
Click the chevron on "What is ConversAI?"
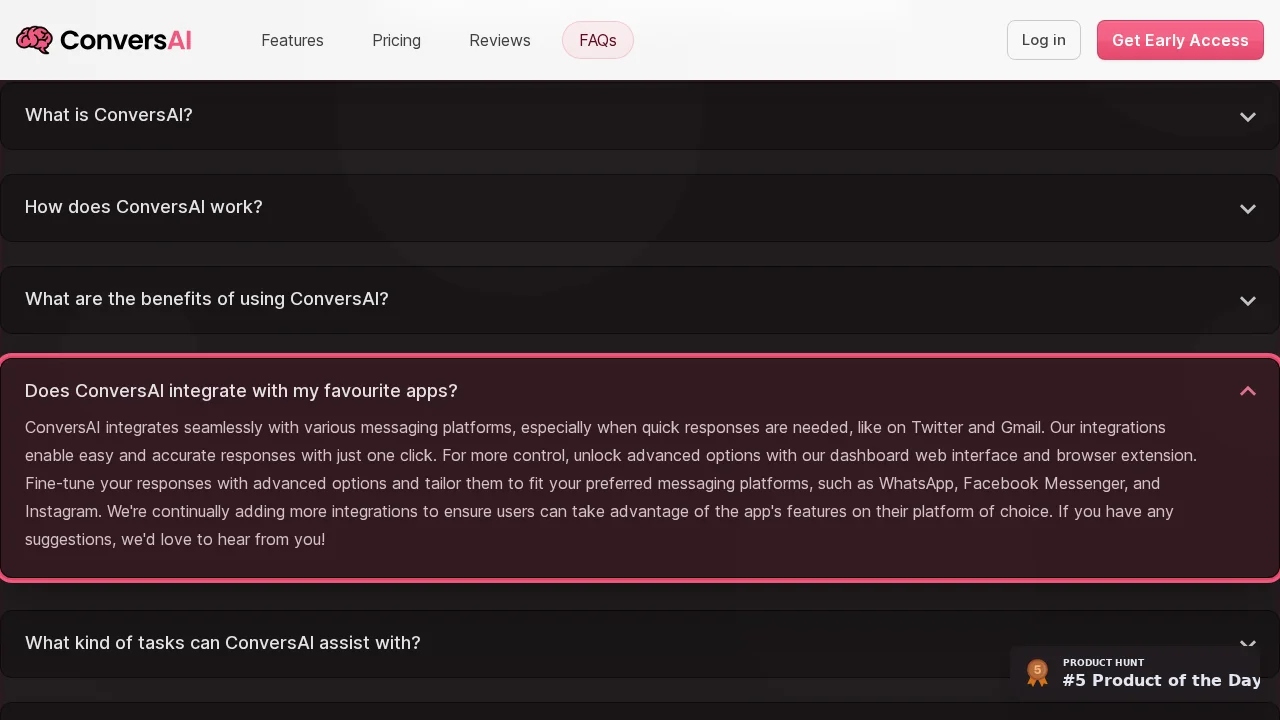tap(1248, 116)
